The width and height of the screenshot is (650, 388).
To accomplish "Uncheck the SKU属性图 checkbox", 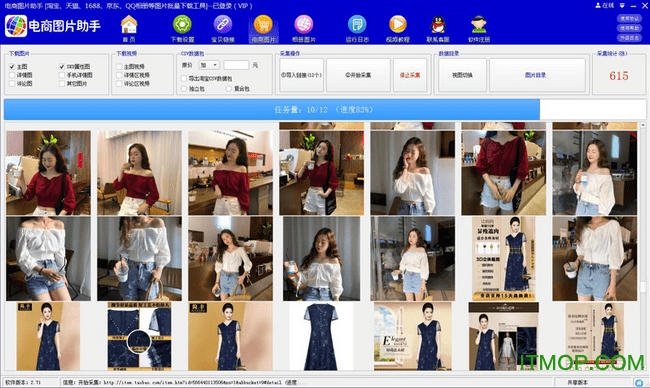I will click(62, 66).
